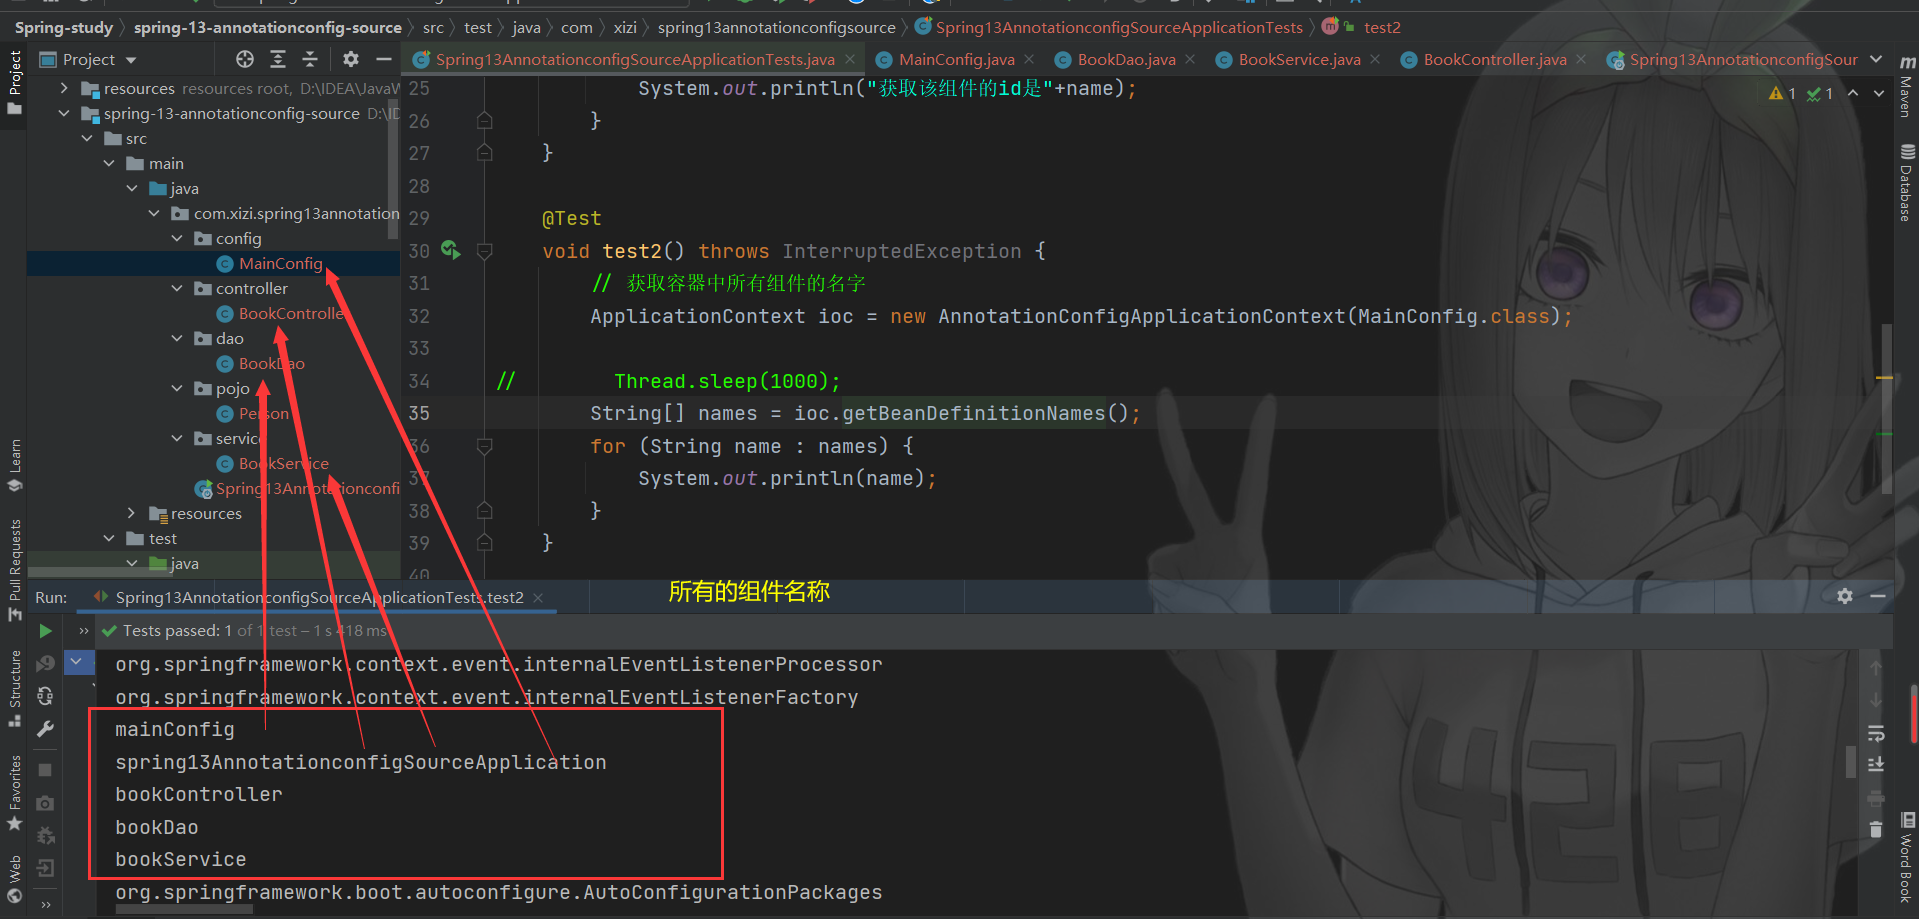Click the warning indicator in editor corner
The image size is (1919, 919).
pyautogui.click(x=1782, y=93)
